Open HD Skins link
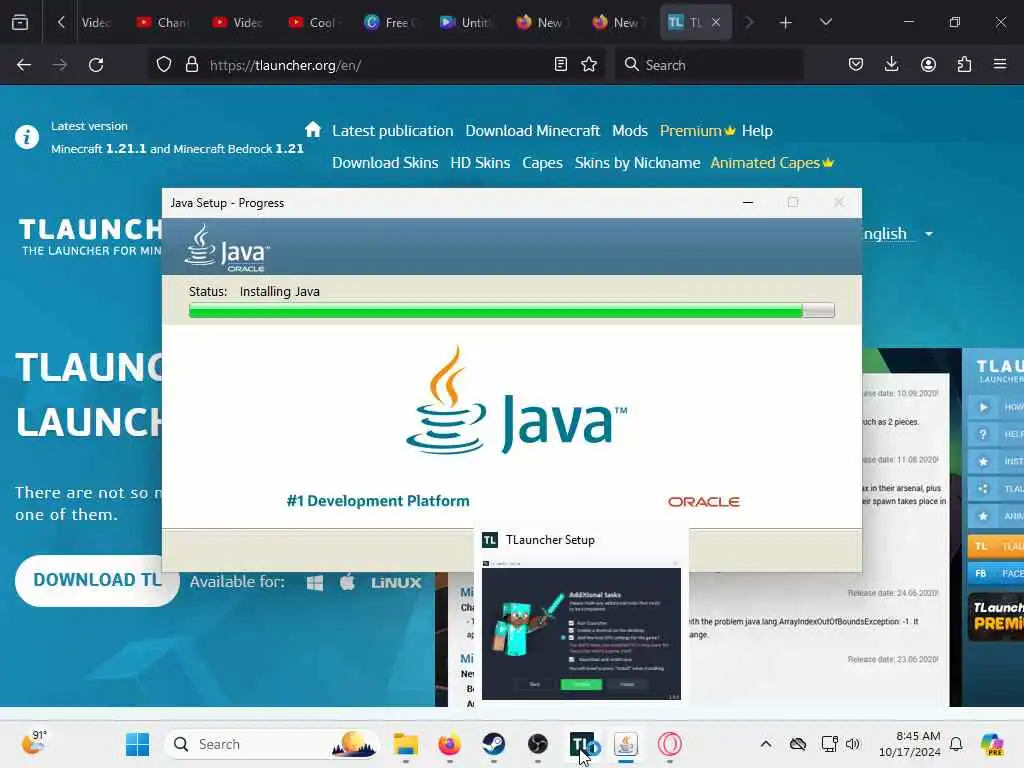The height and width of the screenshot is (768, 1024). [480, 163]
